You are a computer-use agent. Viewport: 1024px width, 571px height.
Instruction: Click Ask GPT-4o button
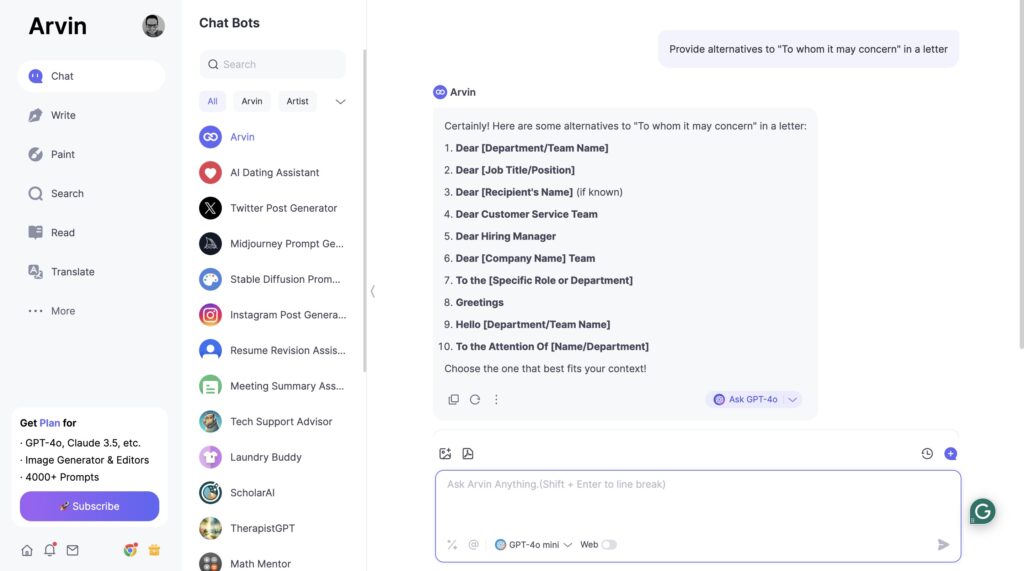coord(746,400)
